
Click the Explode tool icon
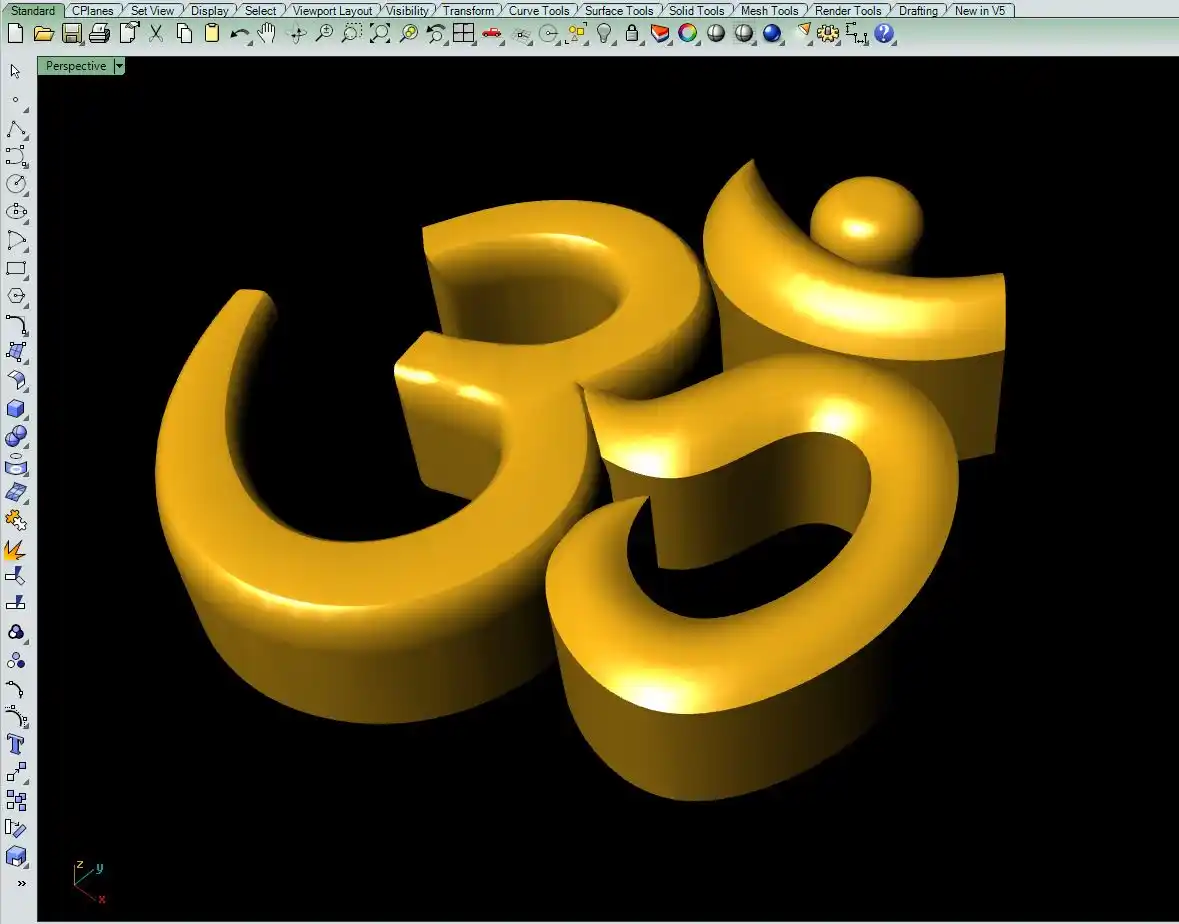coord(16,549)
